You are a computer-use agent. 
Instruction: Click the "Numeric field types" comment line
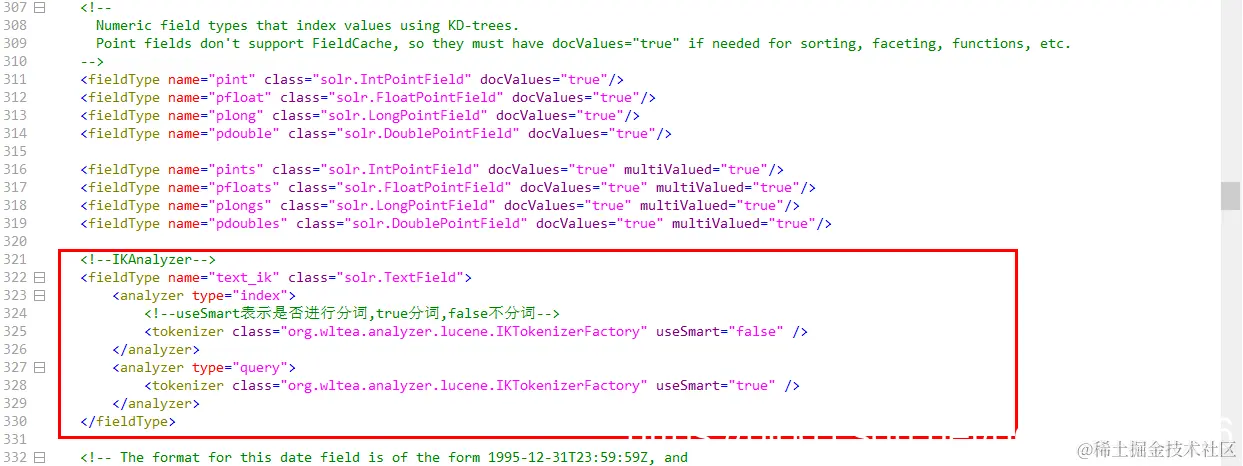pos(308,25)
